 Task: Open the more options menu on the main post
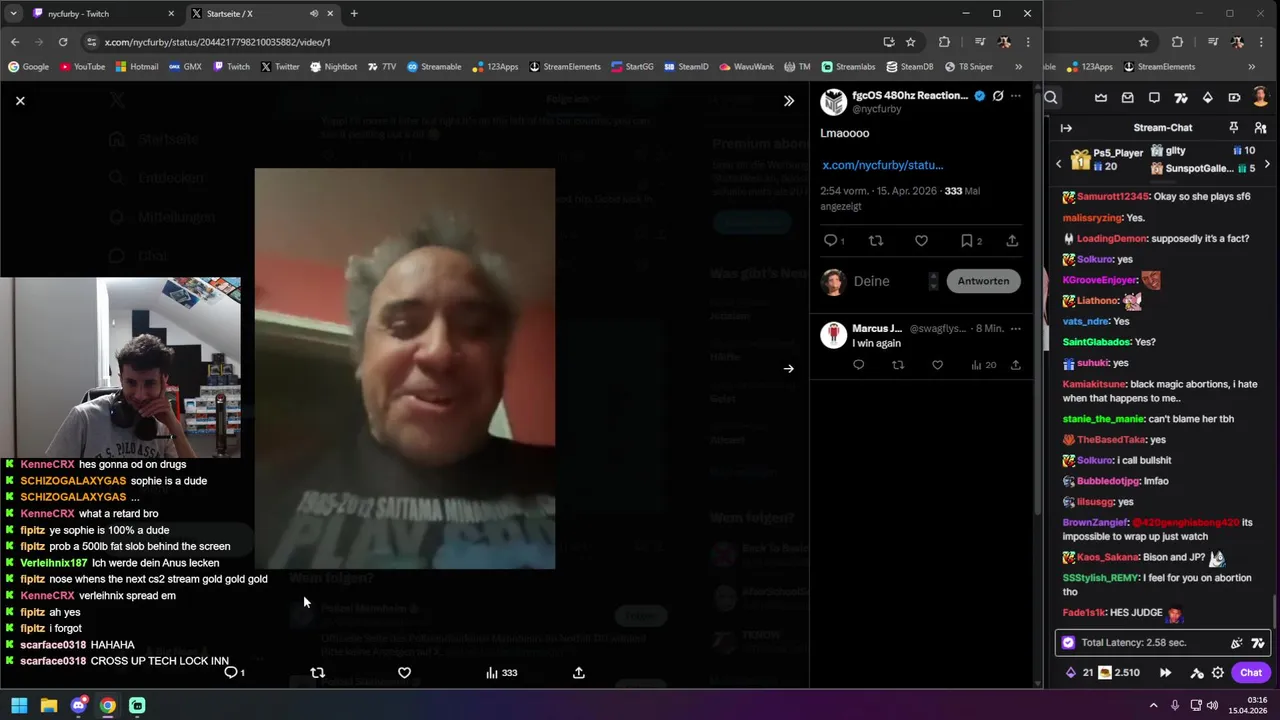point(1016,96)
